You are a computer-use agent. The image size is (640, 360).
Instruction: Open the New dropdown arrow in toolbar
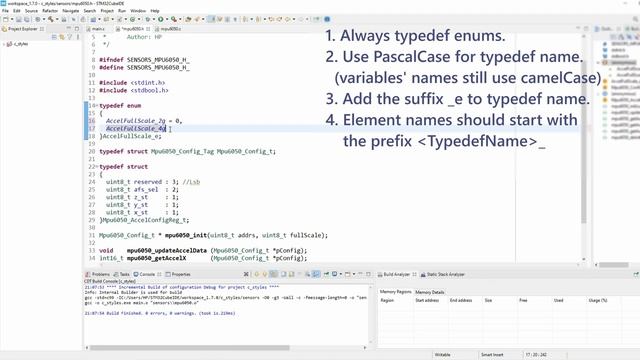[x=11, y=19]
